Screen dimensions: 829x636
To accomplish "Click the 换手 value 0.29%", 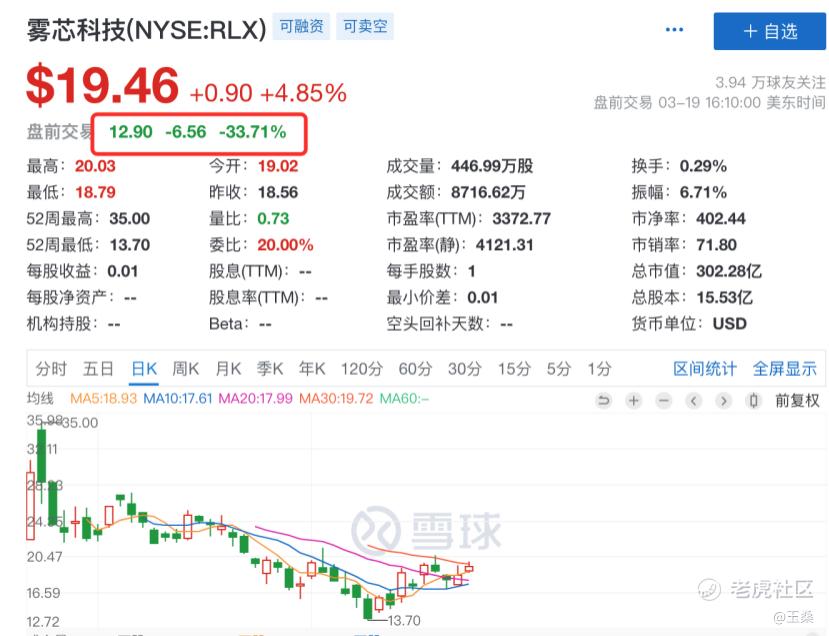I will (x=703, y=166).
